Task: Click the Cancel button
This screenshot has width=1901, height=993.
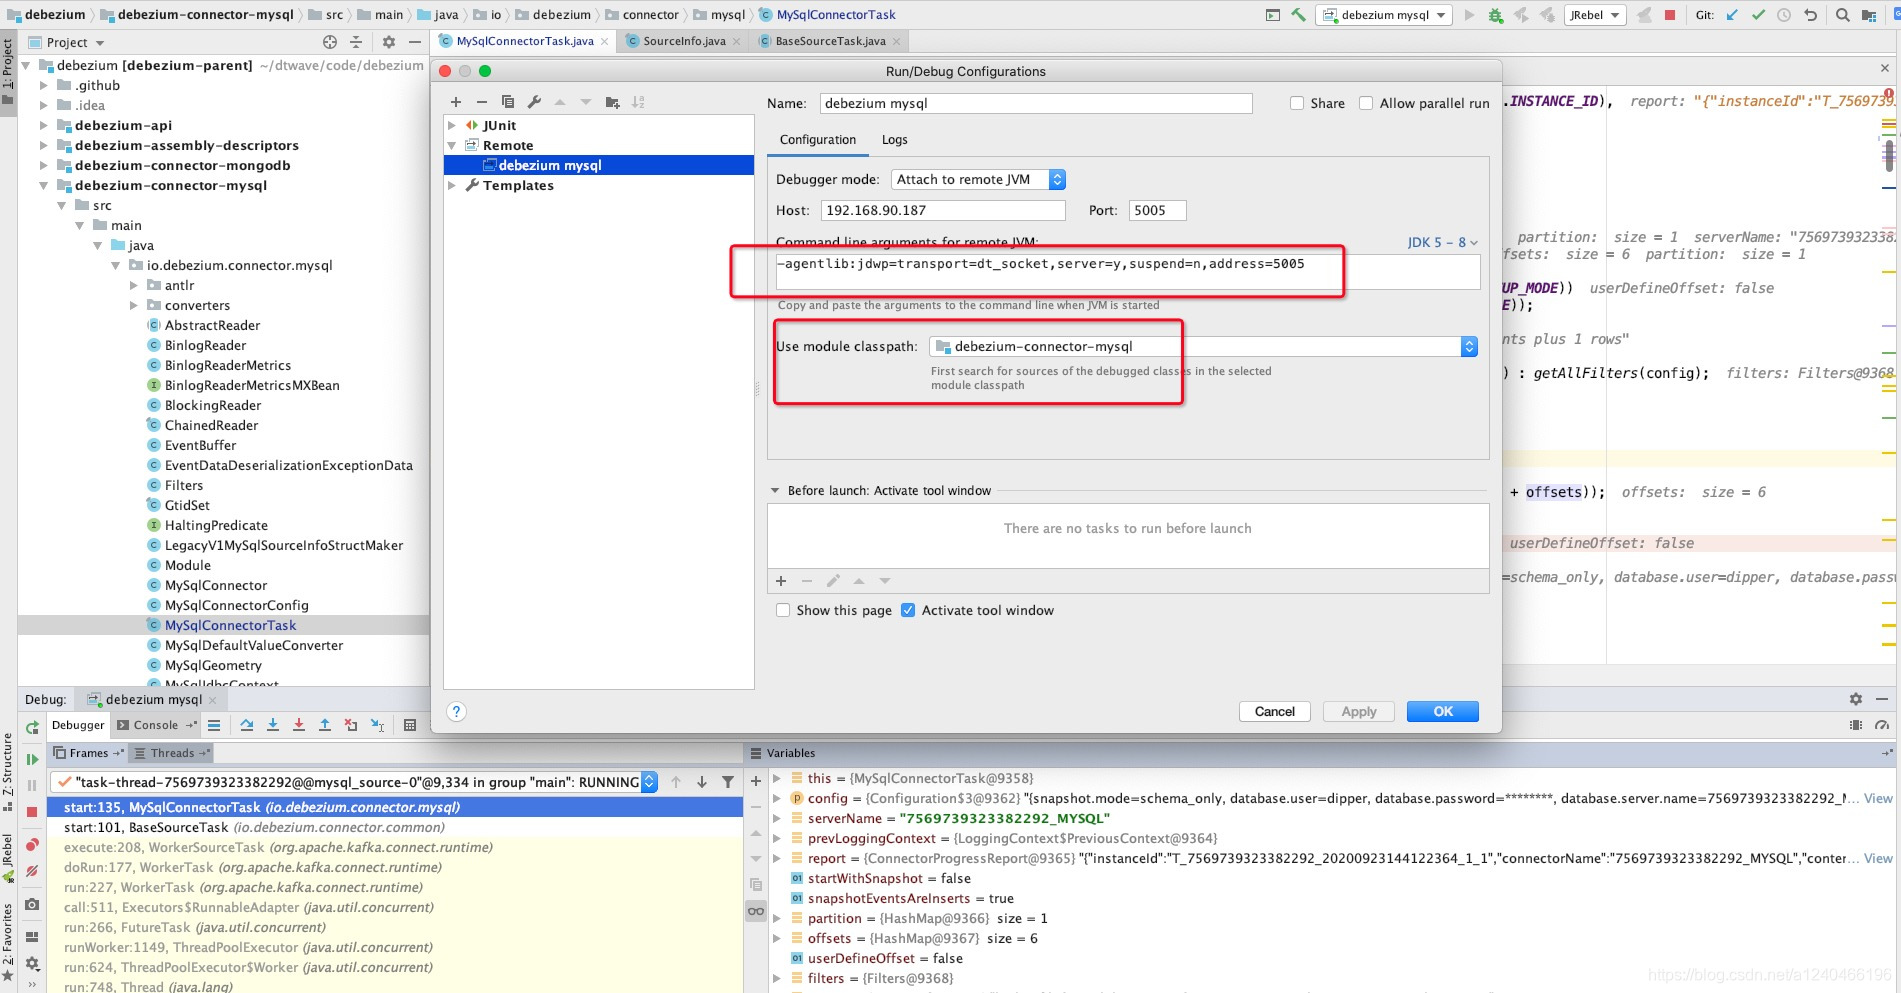Action: coord(1275,711)
